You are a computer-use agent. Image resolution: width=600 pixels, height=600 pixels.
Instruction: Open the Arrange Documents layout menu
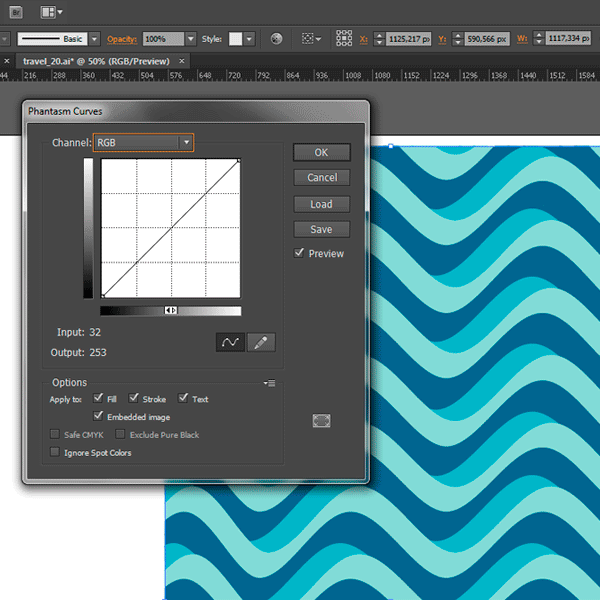(51, 12)
